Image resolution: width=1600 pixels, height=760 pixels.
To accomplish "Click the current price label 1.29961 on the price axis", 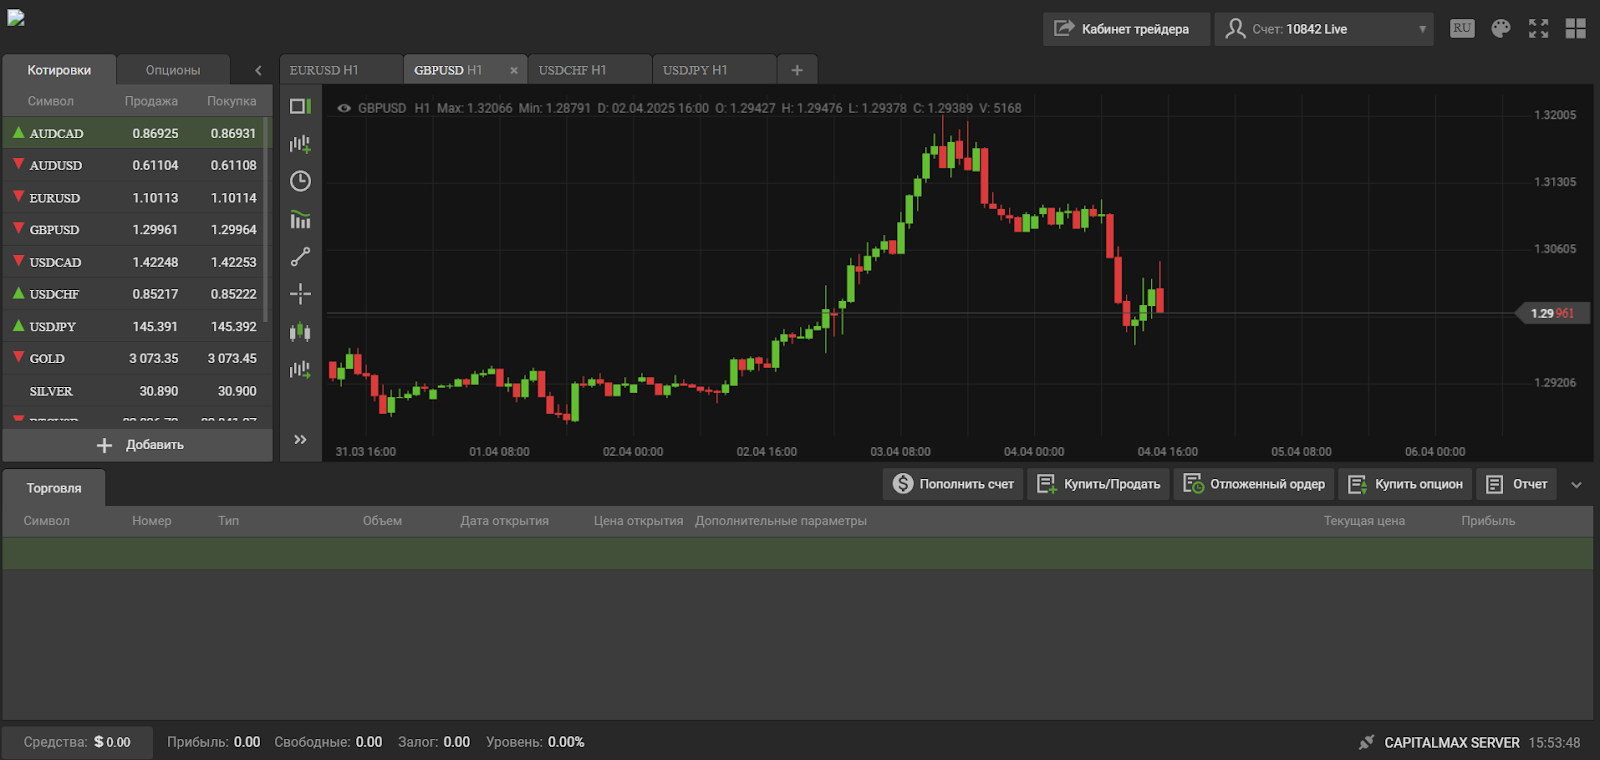I will [1553, 313].
